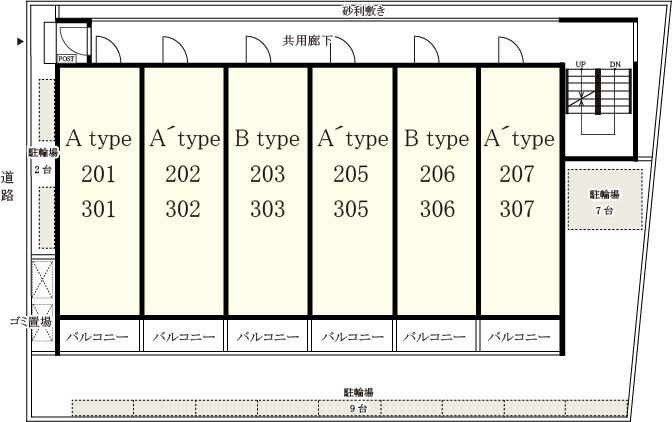Select room number 207
Viewport: 672px width, 422px height.
click(517, 174)
